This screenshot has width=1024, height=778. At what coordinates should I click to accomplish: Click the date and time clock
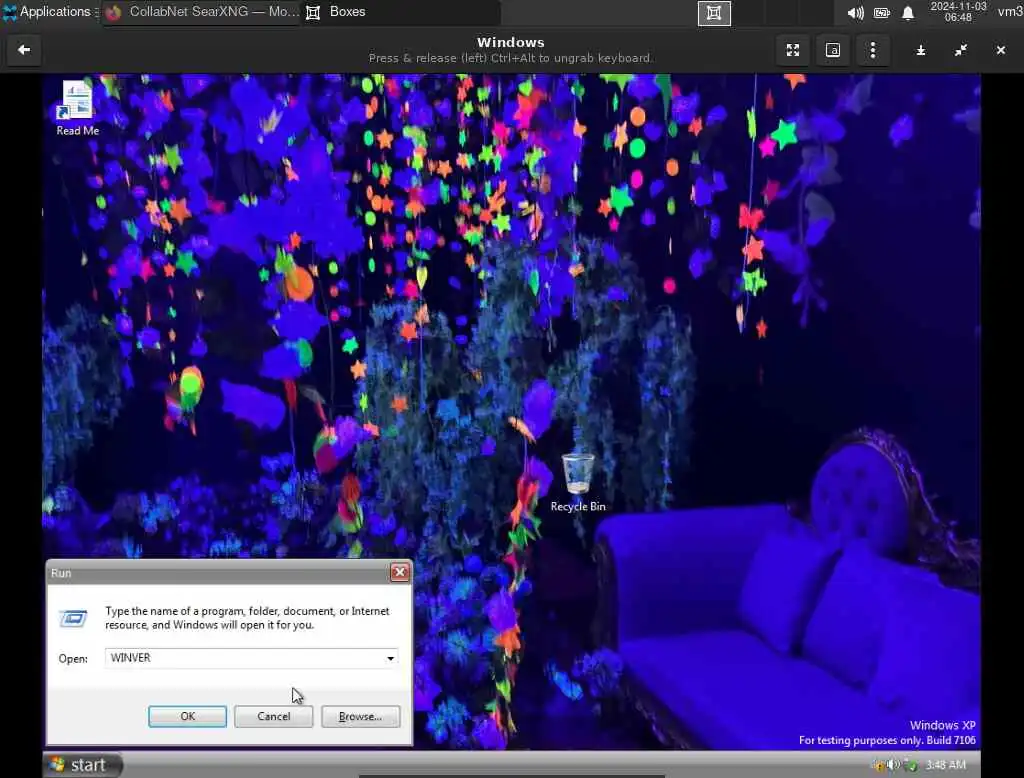point(958,12)
